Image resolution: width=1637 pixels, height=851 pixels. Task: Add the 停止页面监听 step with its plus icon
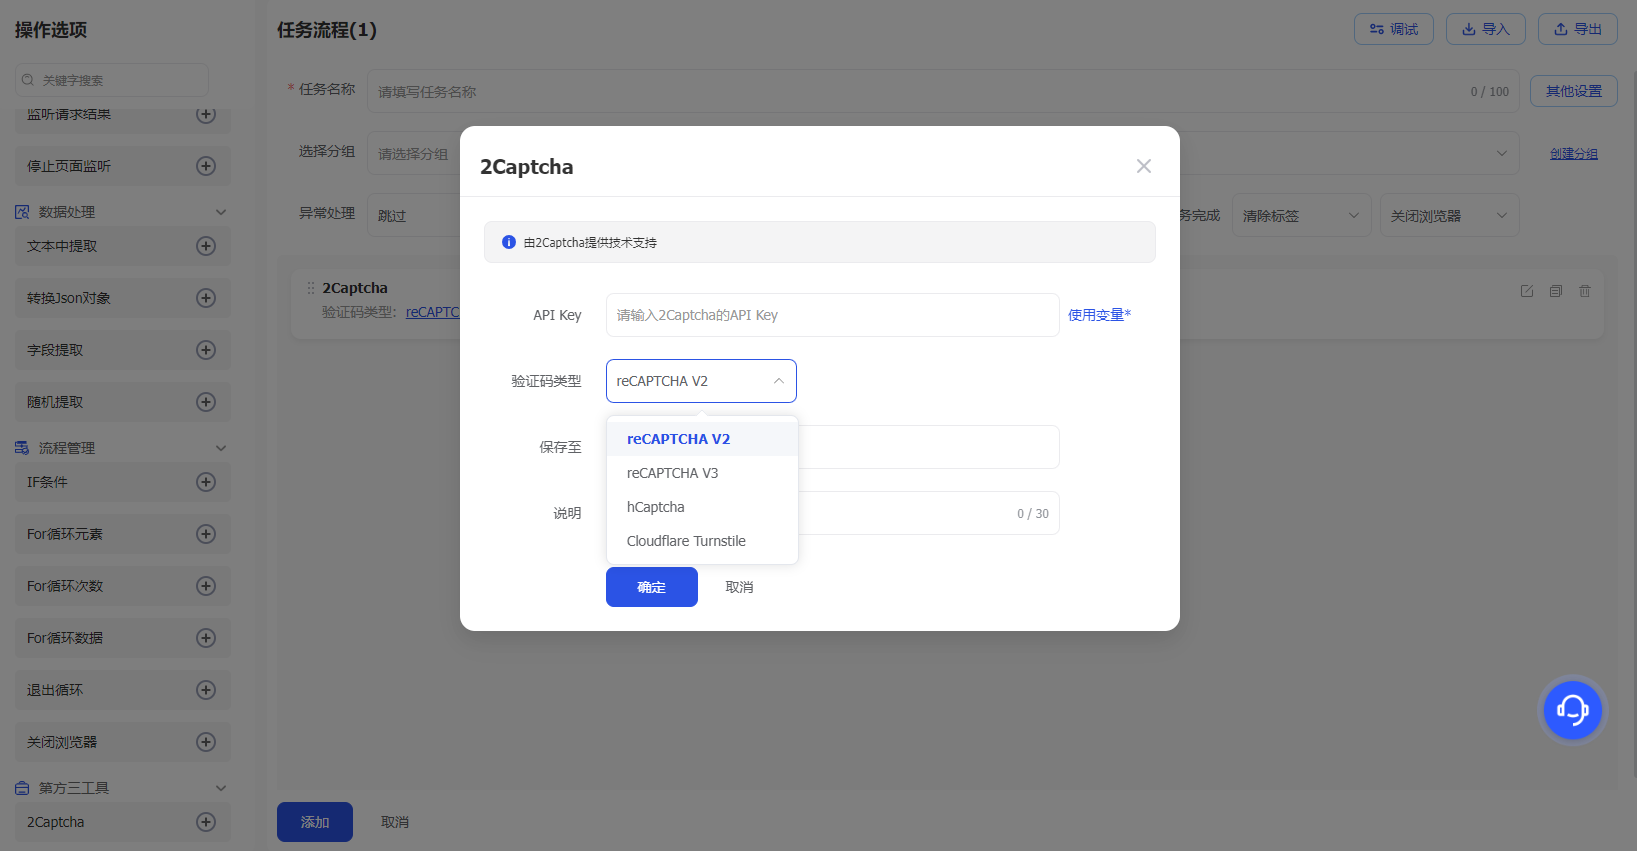tap(206, 166)
